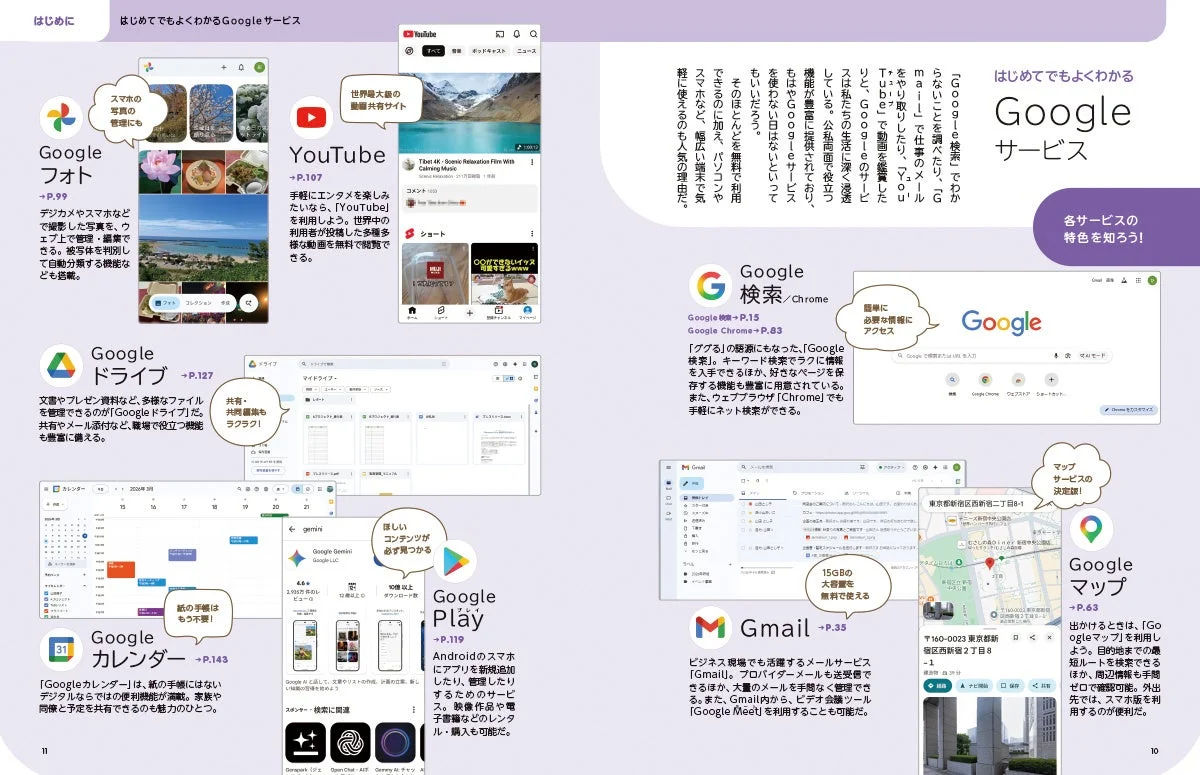Click the voice search microphone icon

(x=1056, y=356)
